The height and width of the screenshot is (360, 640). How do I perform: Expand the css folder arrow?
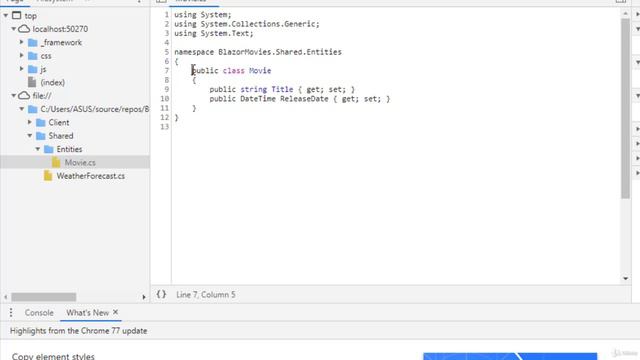click(22, 56)
